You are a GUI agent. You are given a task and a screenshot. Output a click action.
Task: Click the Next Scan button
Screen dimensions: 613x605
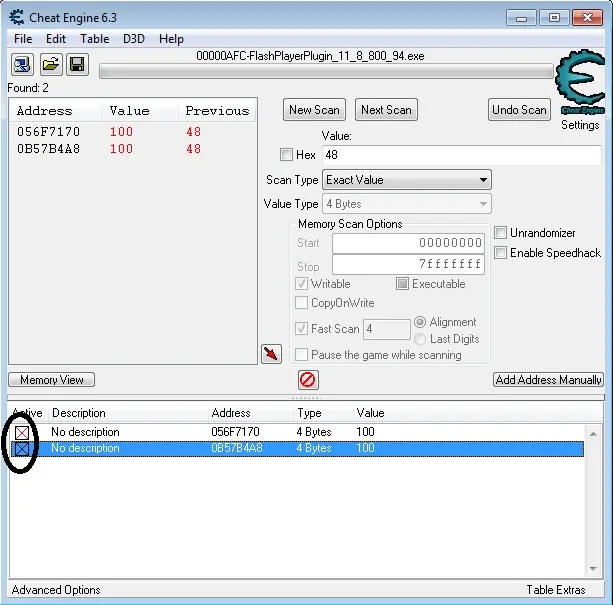(x=386, y=110)
